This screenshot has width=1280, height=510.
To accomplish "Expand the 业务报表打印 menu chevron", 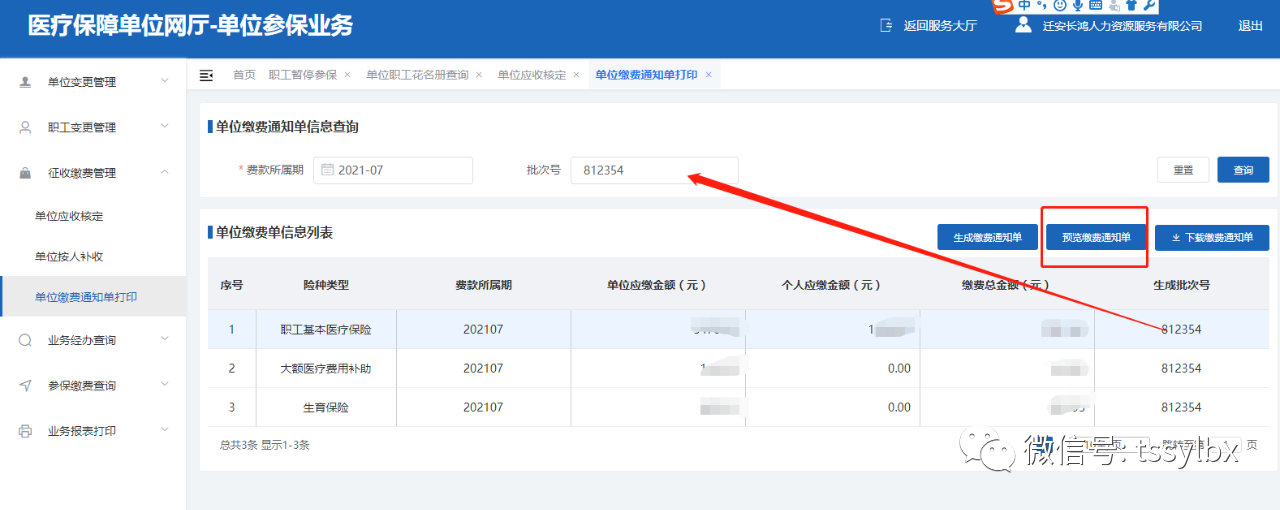I will 165,431.
